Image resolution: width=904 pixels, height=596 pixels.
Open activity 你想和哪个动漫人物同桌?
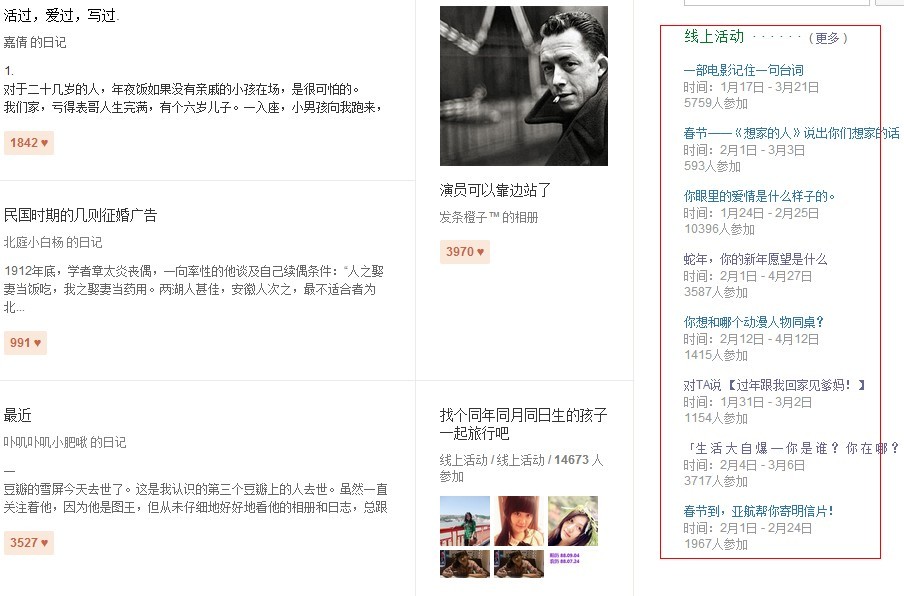click(754, 322)
